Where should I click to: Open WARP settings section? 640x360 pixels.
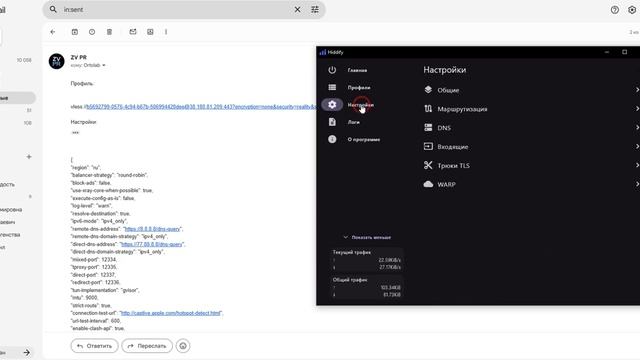pyautogui.click(x=531, y=184)
